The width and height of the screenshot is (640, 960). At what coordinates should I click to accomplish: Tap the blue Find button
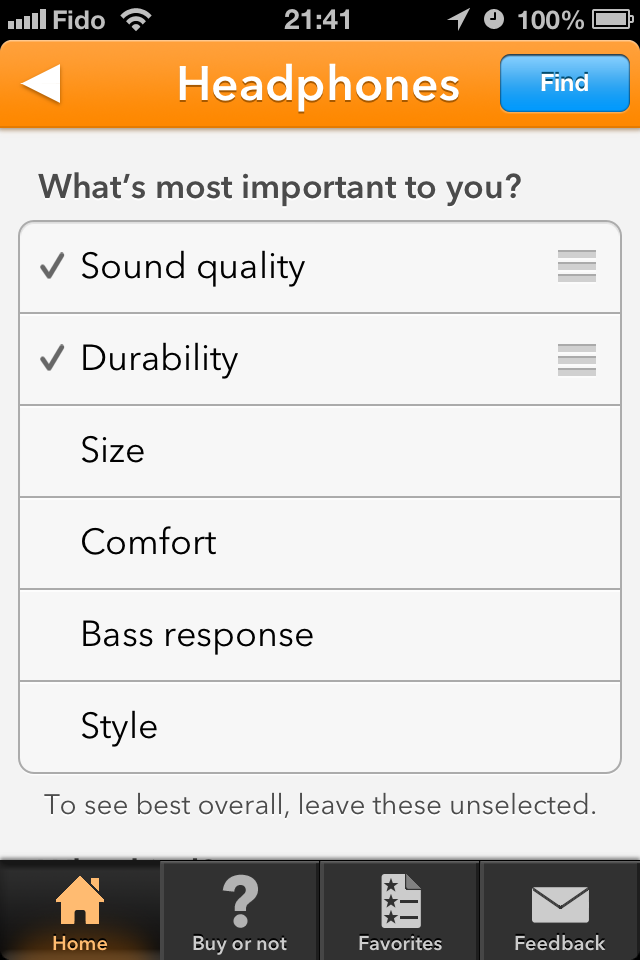click(565, 83)
